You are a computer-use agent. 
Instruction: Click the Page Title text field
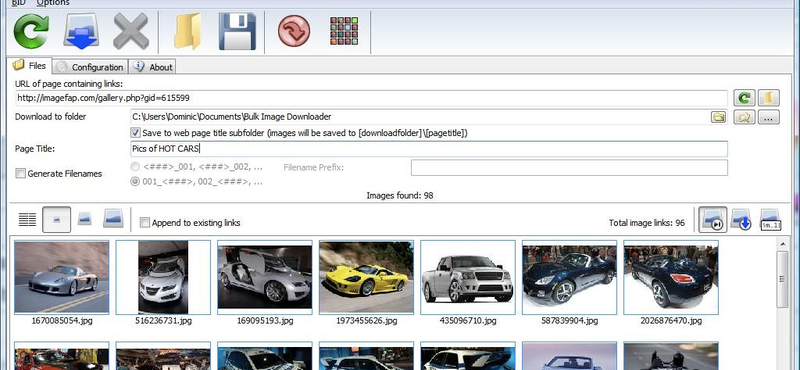429,149
